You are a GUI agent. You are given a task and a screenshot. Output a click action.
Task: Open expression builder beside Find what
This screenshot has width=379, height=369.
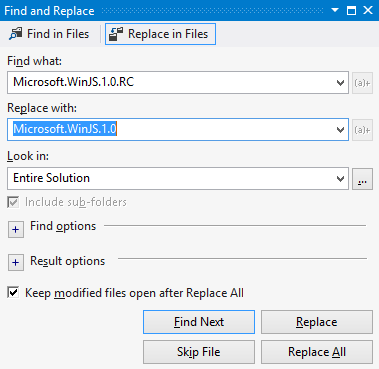(362, 82)
